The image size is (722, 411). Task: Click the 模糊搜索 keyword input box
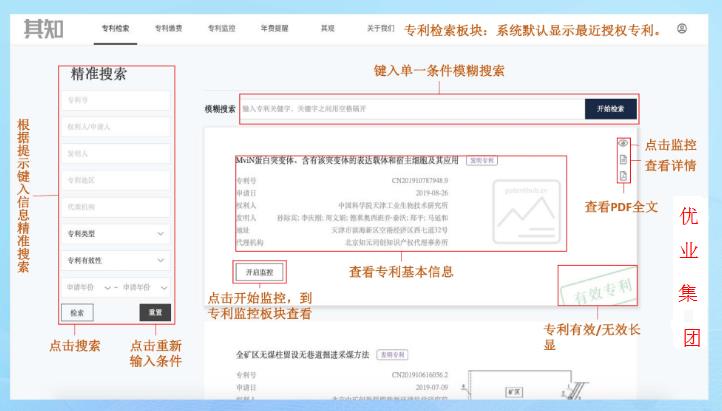click(x=413, y=109)
